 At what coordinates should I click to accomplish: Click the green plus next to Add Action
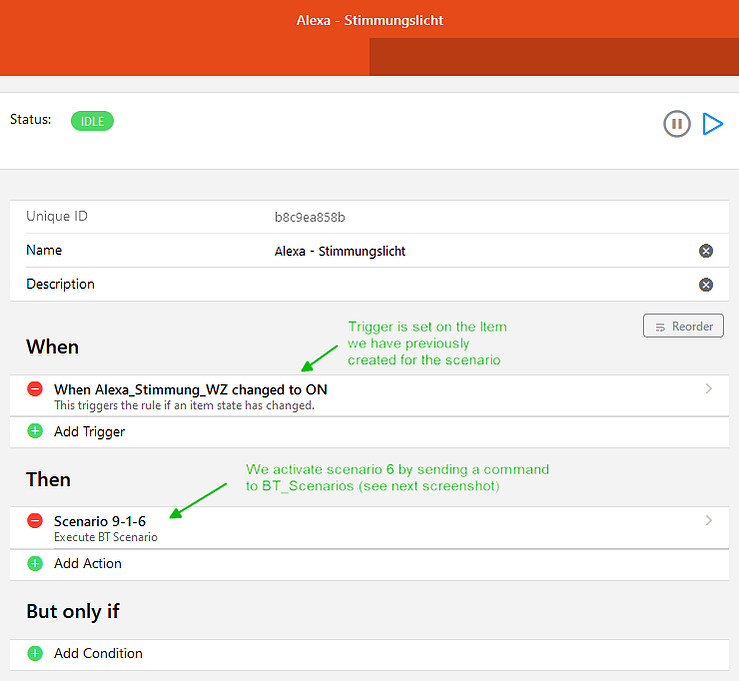pyautogui.click(x=35, y=563)
